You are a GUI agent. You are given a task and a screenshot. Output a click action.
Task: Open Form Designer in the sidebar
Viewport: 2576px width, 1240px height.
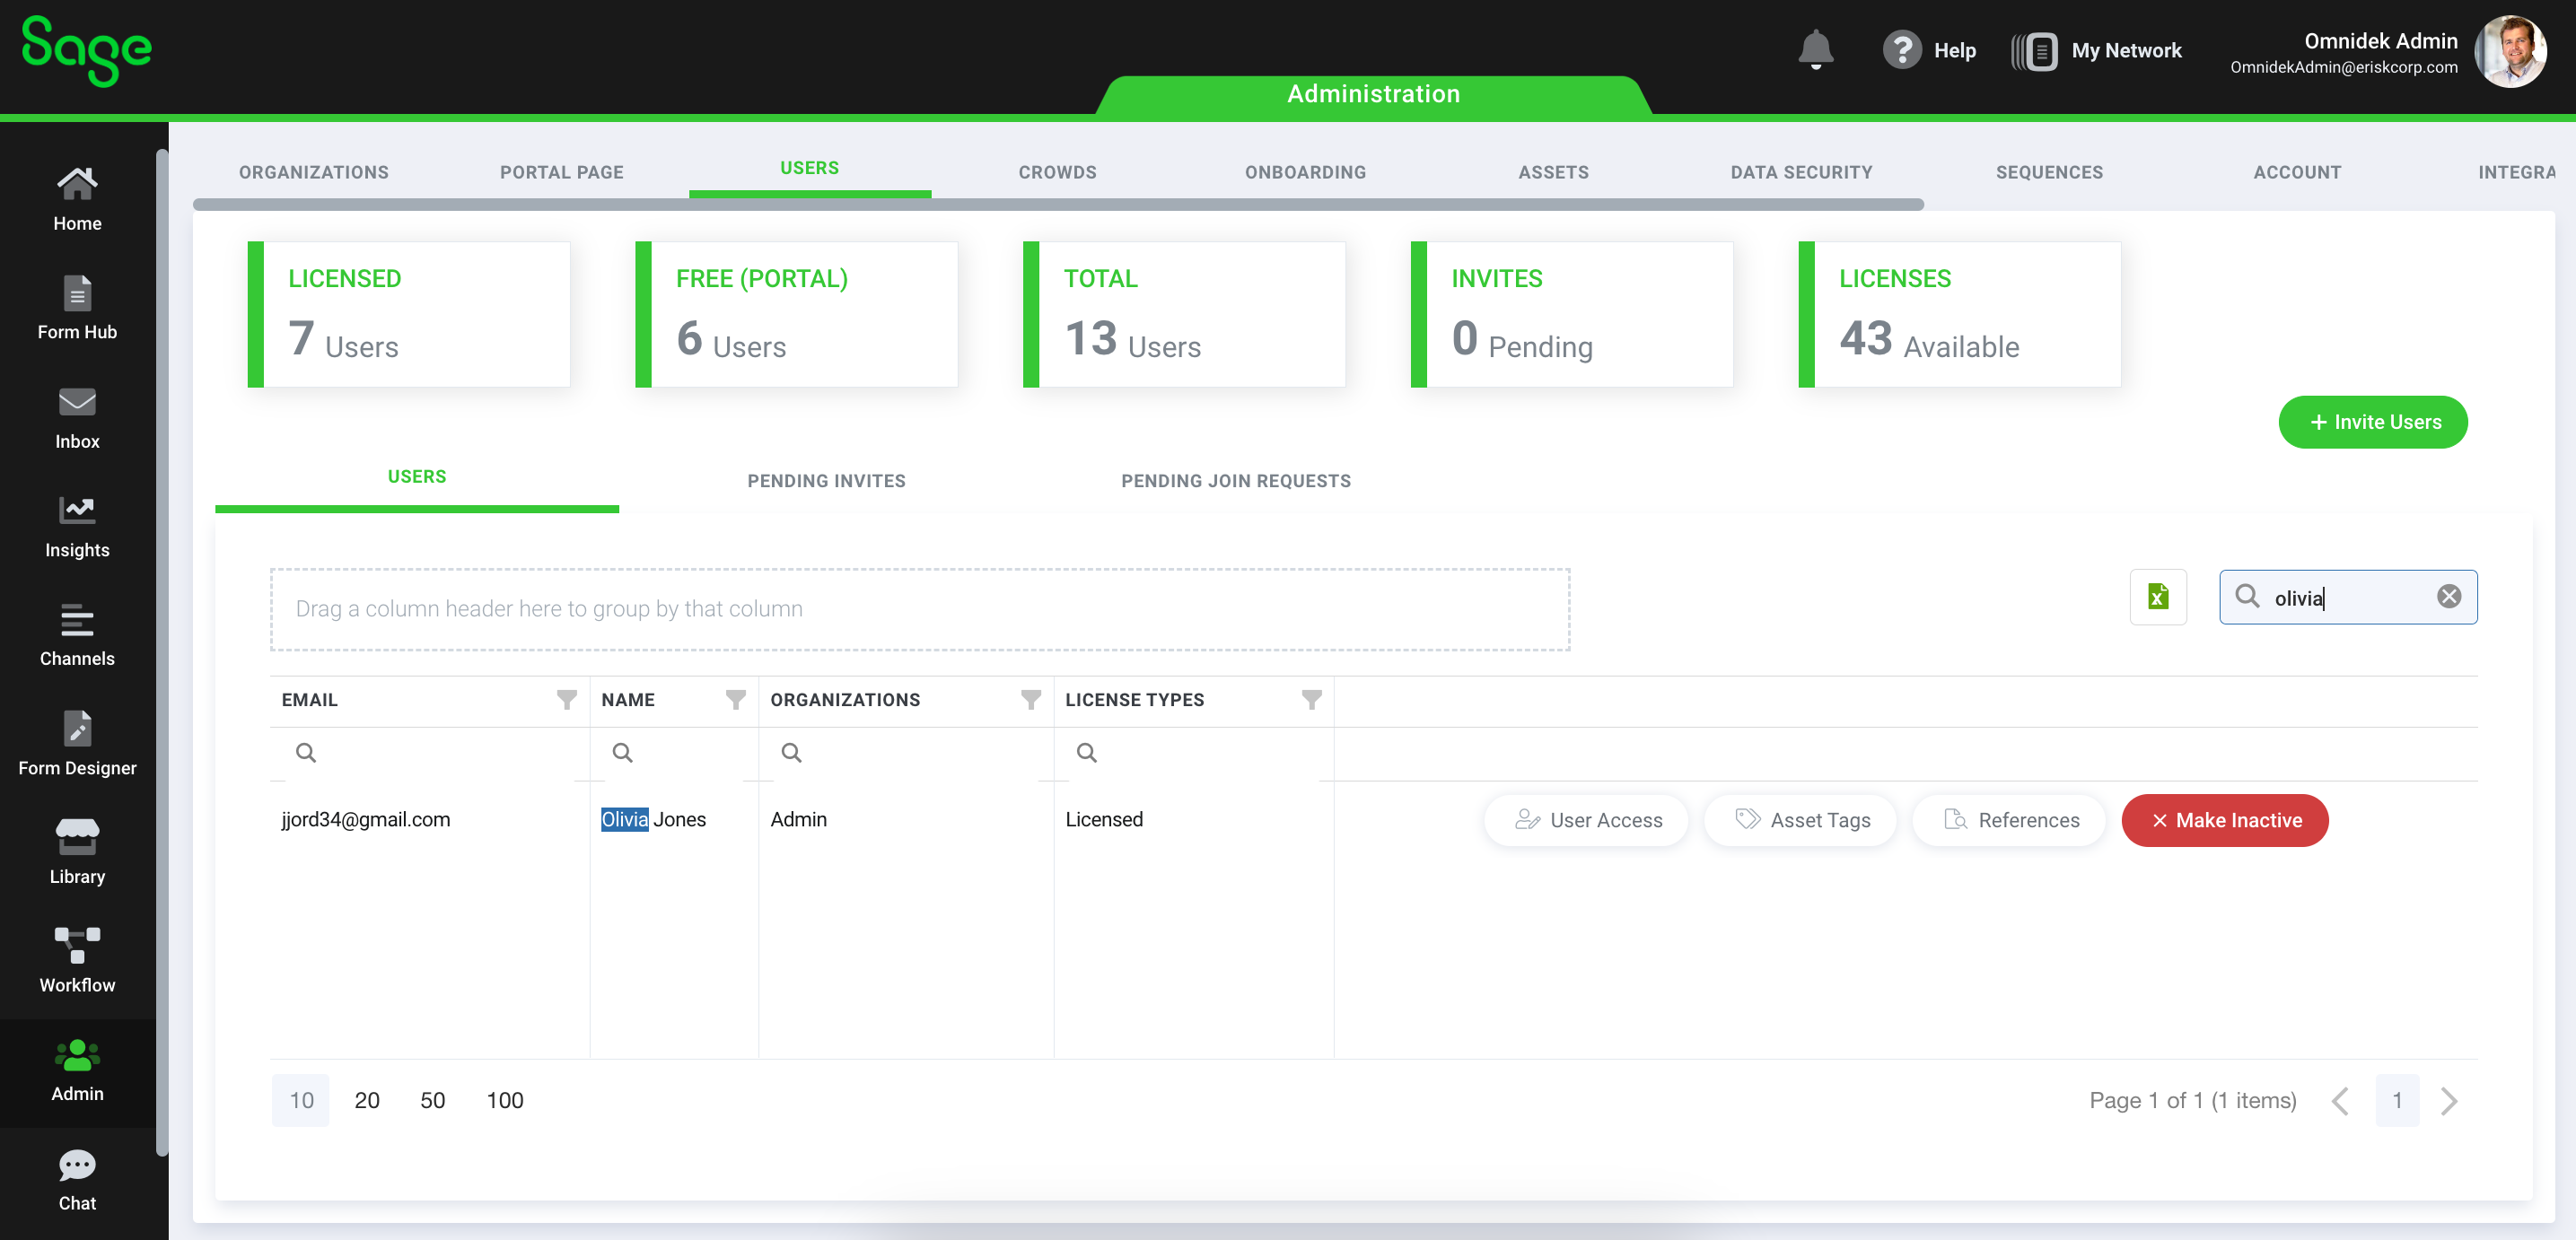(x=77, y=744)
